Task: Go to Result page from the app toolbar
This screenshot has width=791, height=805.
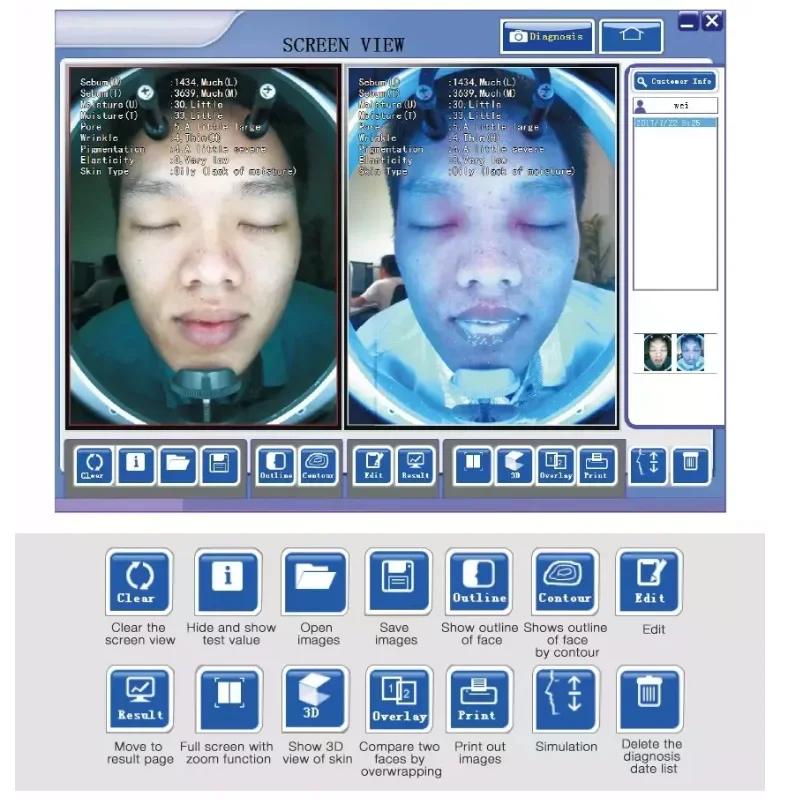Action: 415,466
